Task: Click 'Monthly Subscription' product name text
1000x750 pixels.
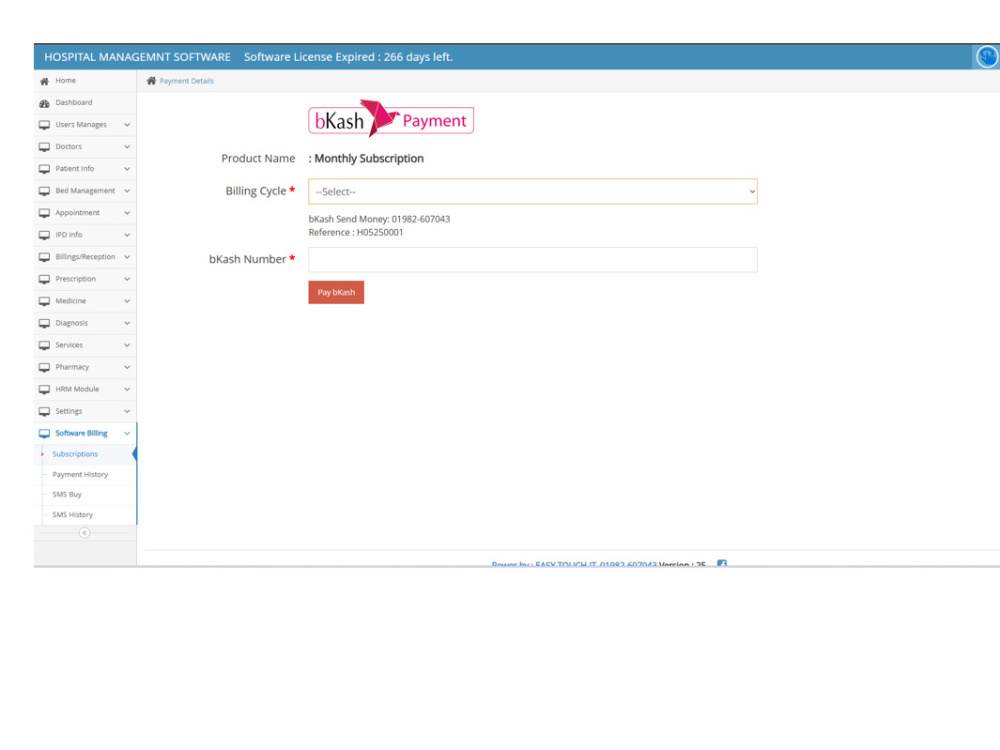Action: pos(369,158)
